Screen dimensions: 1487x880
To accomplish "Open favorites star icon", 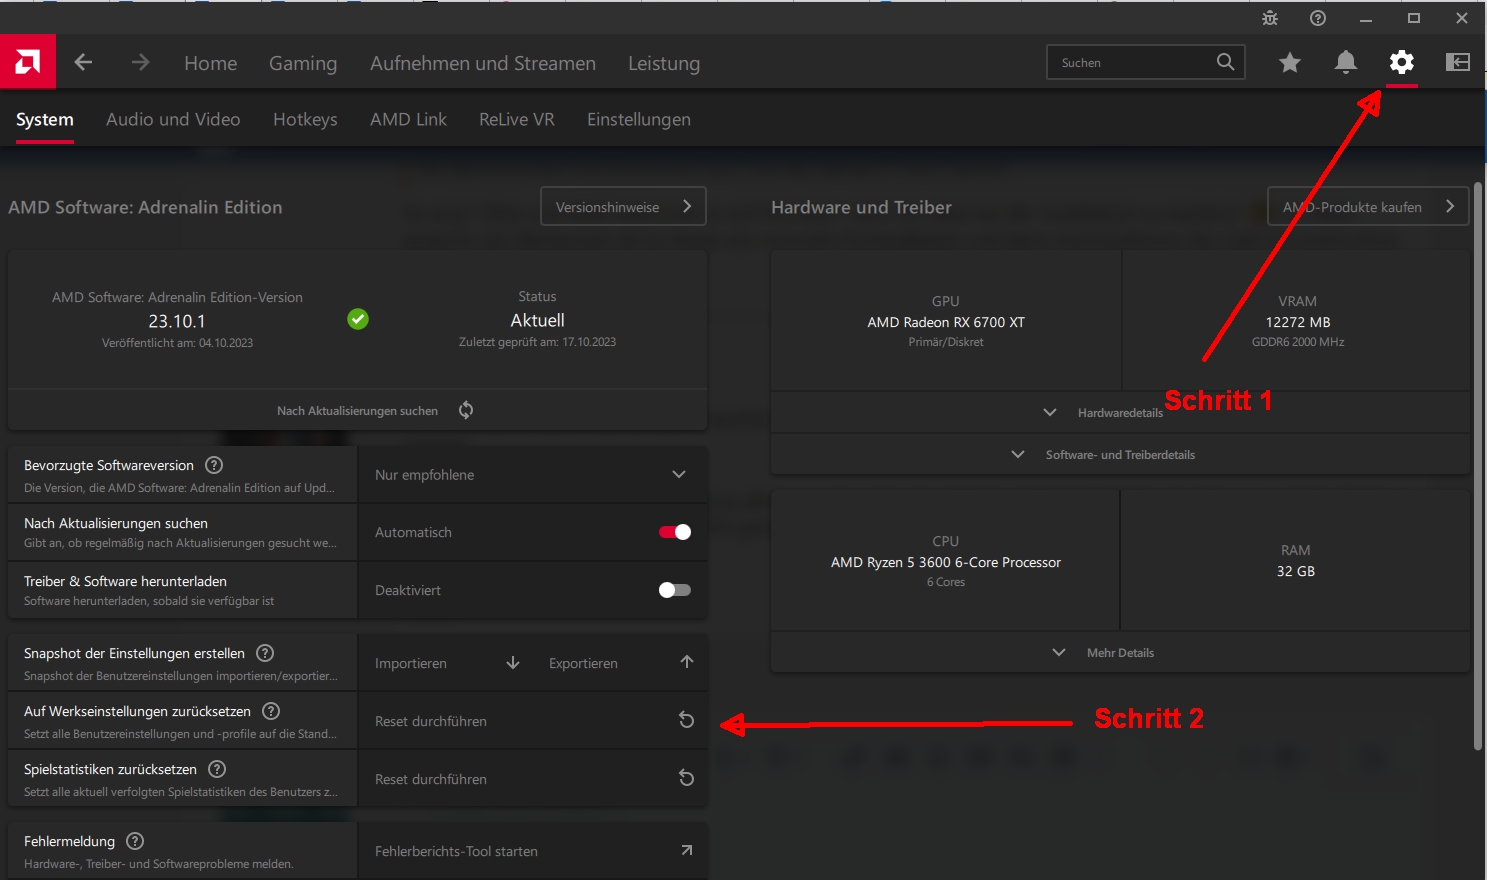I will (x=1290, y=62).
